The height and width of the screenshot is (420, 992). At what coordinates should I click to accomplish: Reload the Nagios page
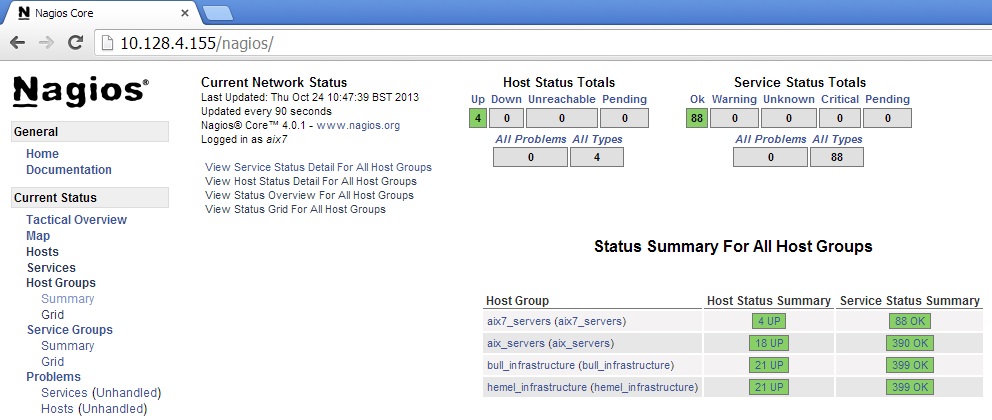[75, 43]
